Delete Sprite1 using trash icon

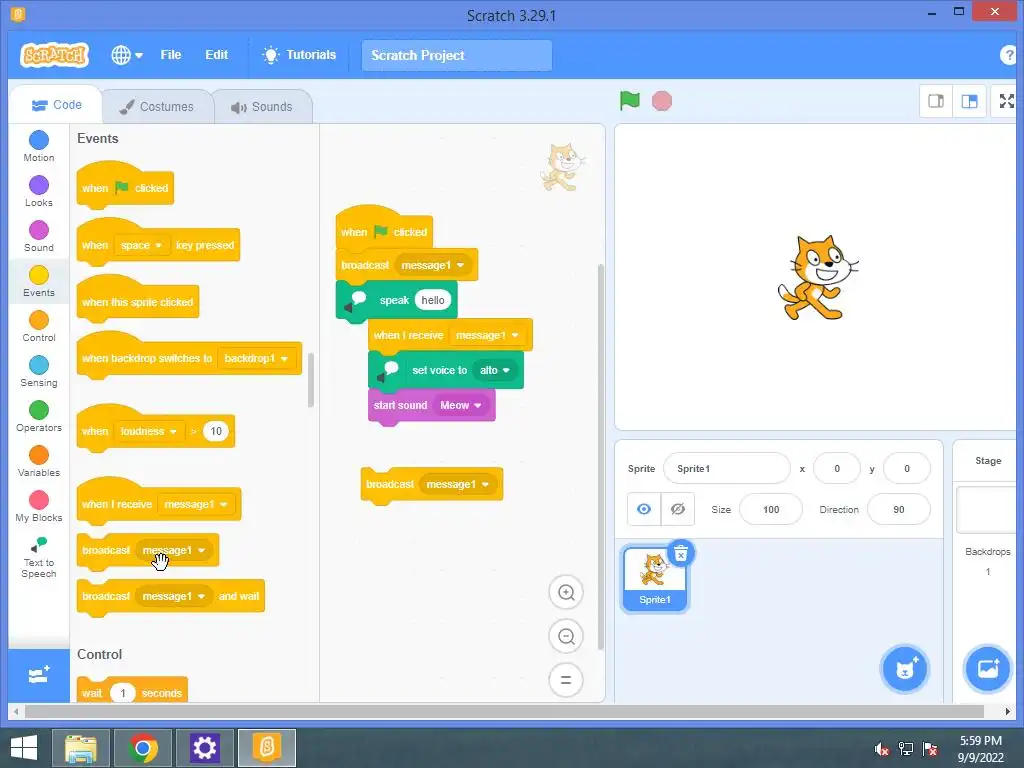tap(680, 554)
